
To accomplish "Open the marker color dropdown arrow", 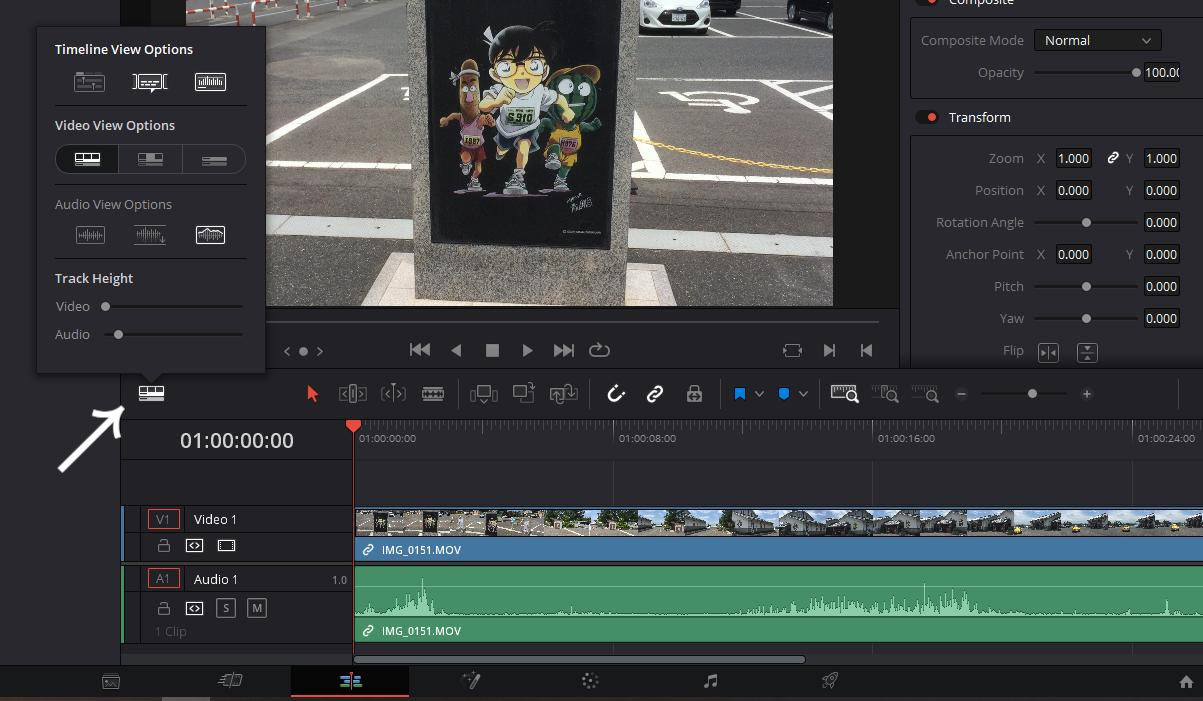I will [804, 394].
